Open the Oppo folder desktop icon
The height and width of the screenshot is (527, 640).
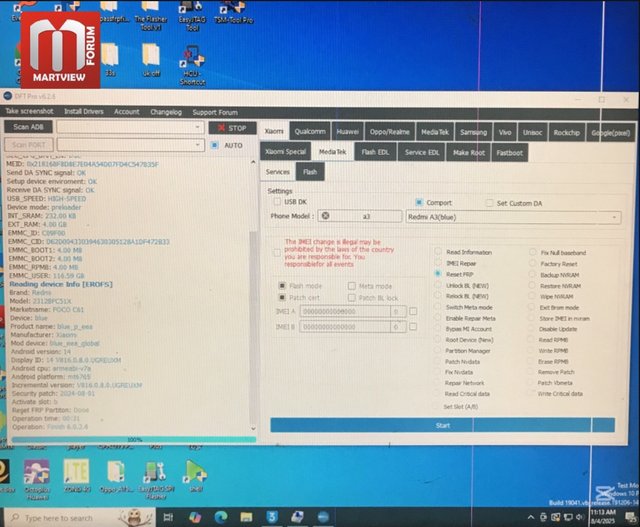(117, 476)
